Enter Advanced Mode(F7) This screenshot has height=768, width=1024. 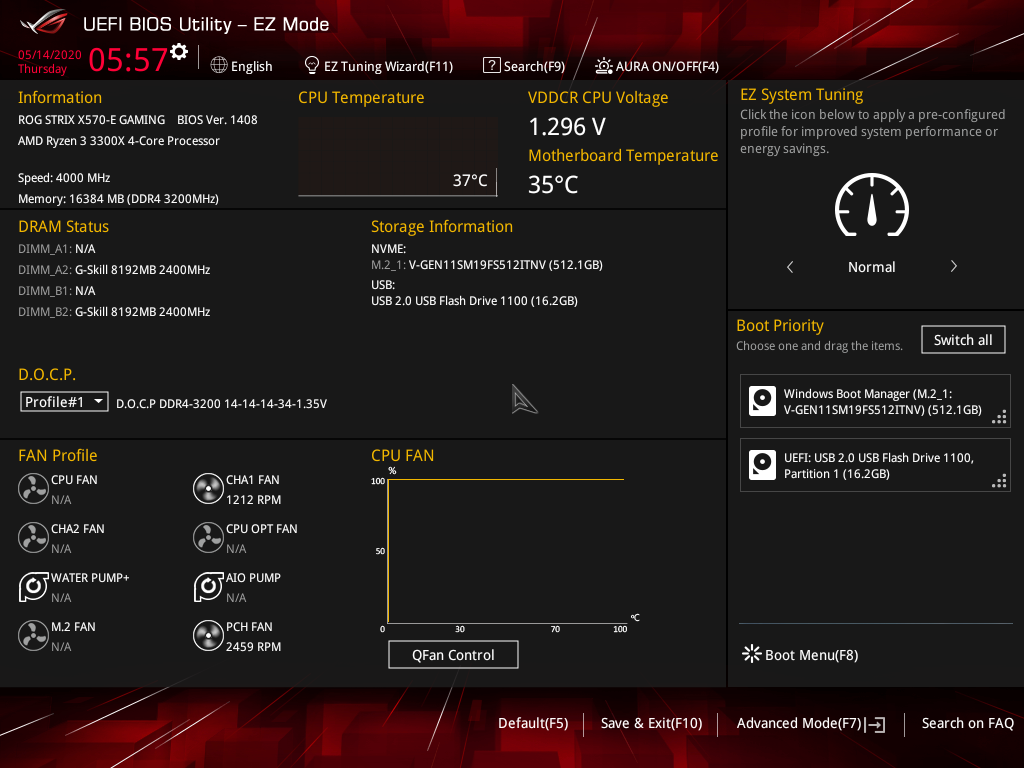(799, 723)
